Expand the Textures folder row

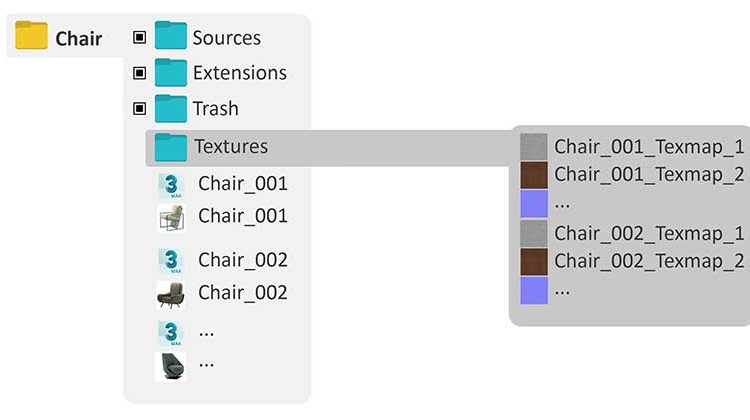[231, 146]
